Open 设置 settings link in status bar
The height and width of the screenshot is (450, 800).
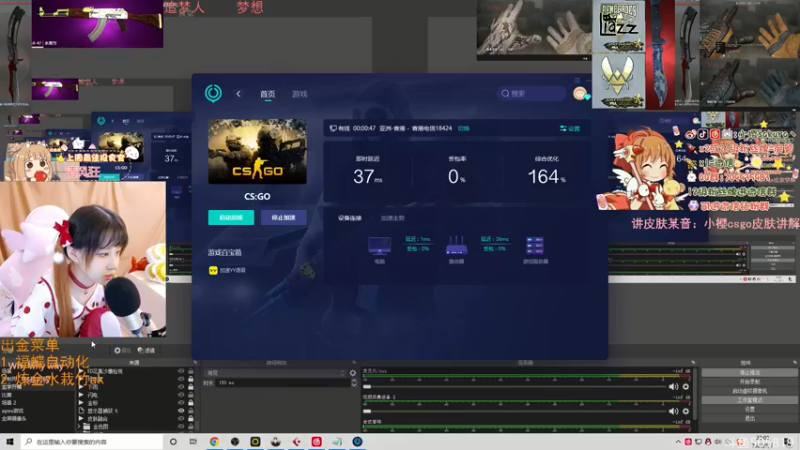click(570, 129)
